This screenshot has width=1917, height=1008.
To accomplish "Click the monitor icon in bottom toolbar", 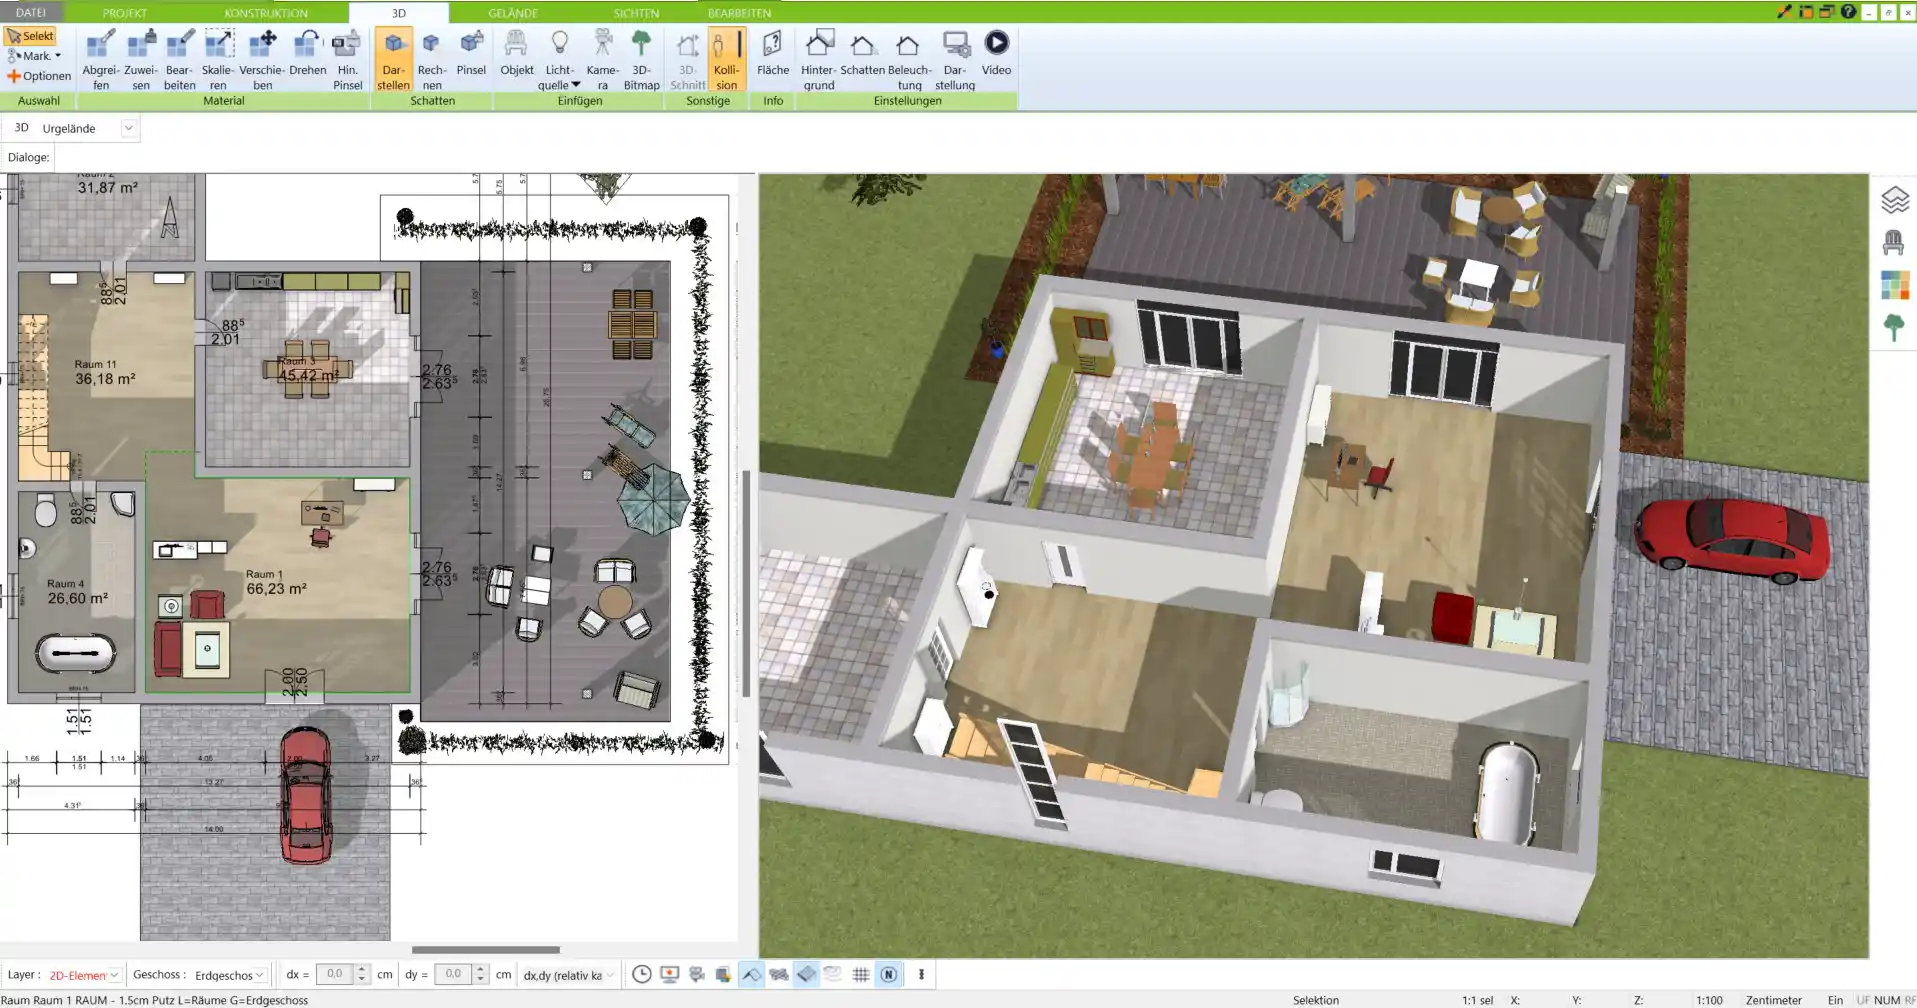I will tap(669, 974).
